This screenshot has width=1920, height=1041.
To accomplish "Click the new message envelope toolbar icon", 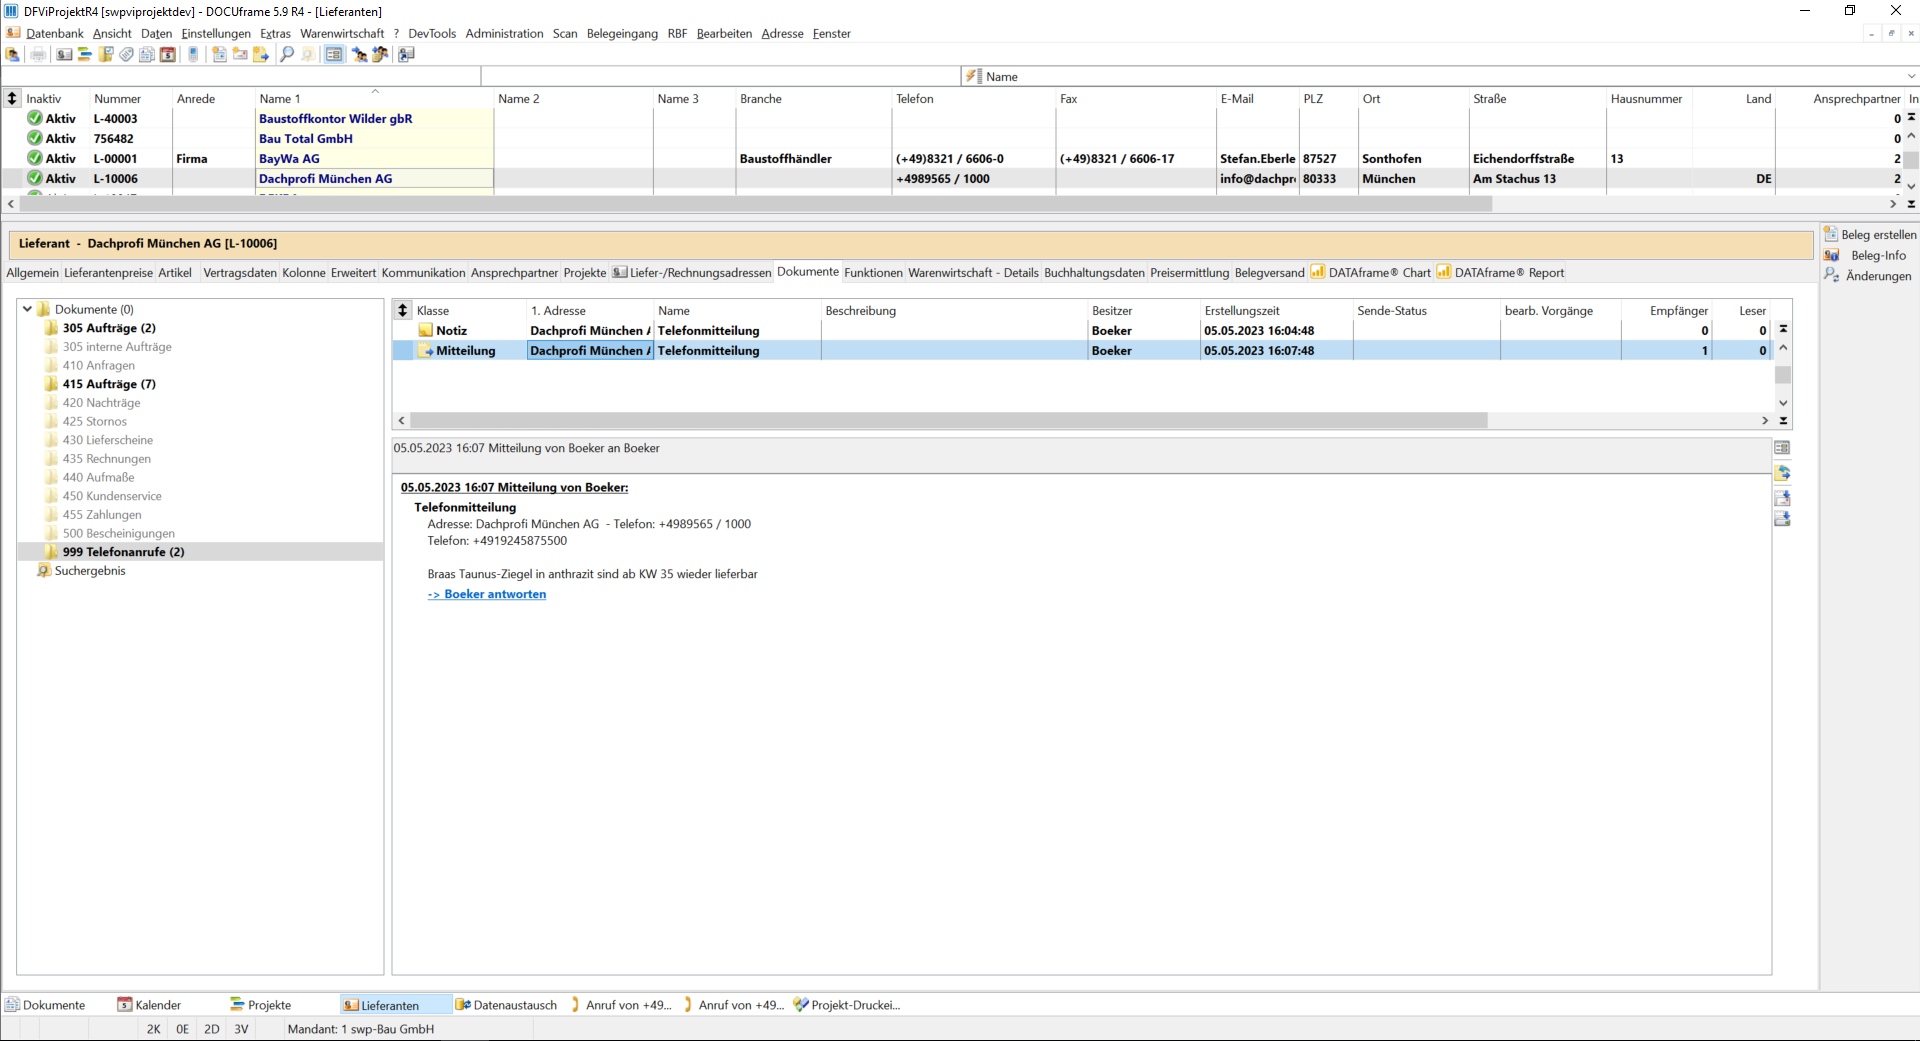I will [x=240, y=54].
